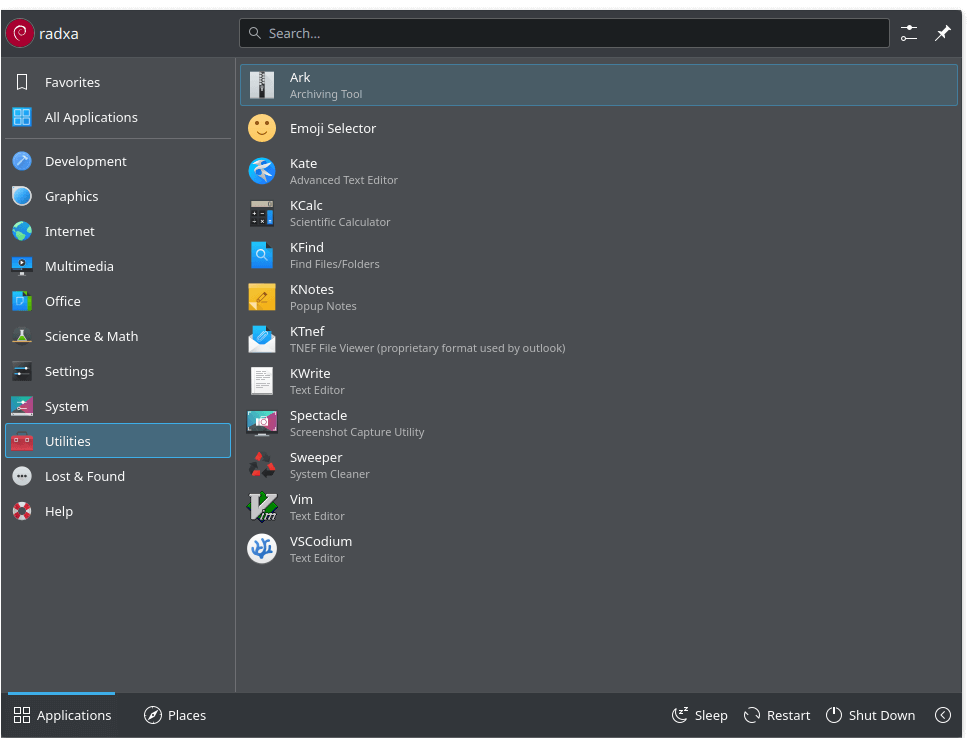The image size is (972, 739).
Task: Launch Sweeper recycle icon
Action: pos(262,466)
